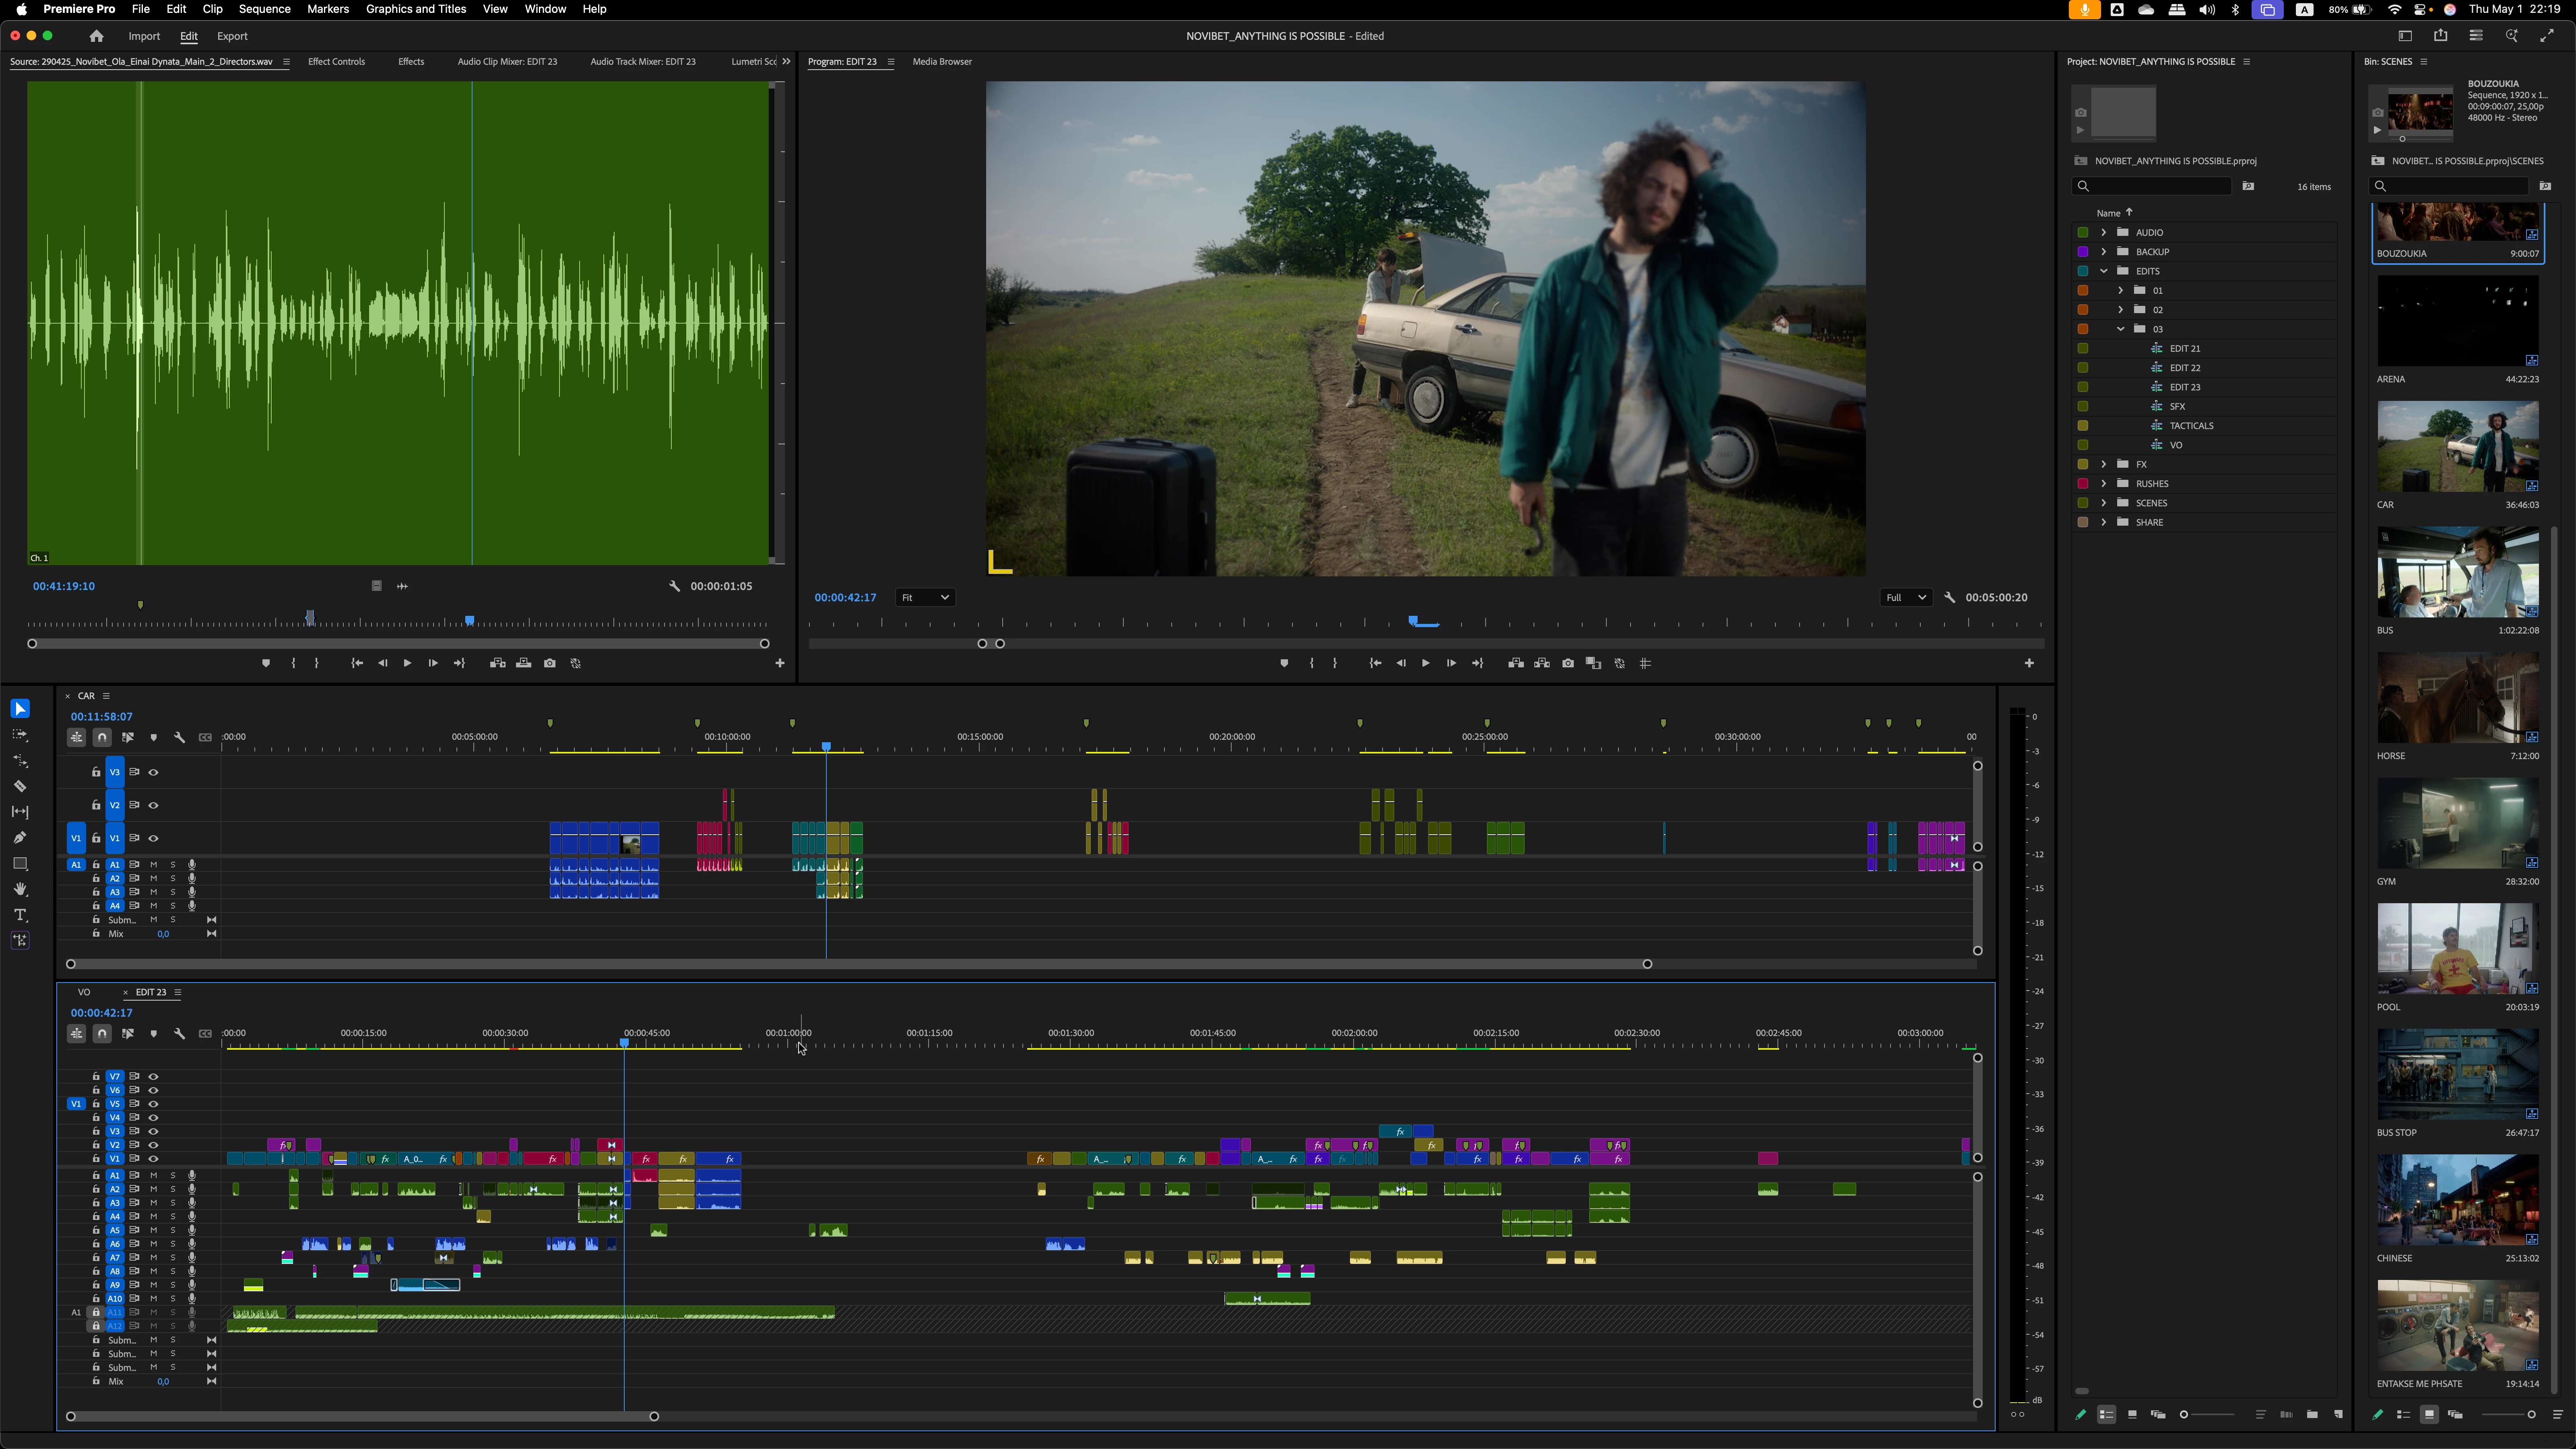Collapse the EDITS bin folder

click(2103, 271)
